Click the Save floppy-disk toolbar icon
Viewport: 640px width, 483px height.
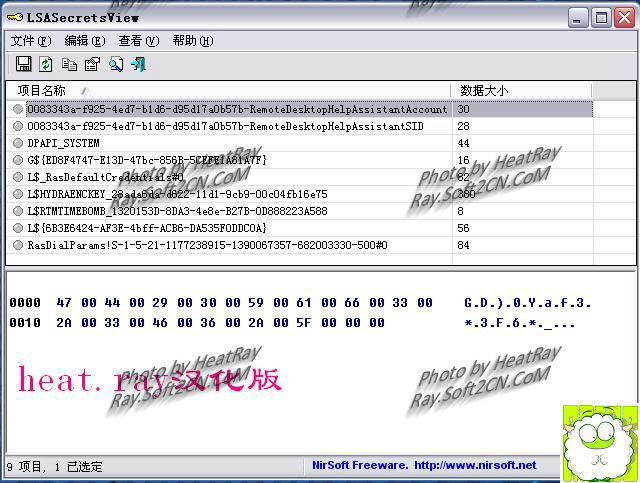point(23,64)
